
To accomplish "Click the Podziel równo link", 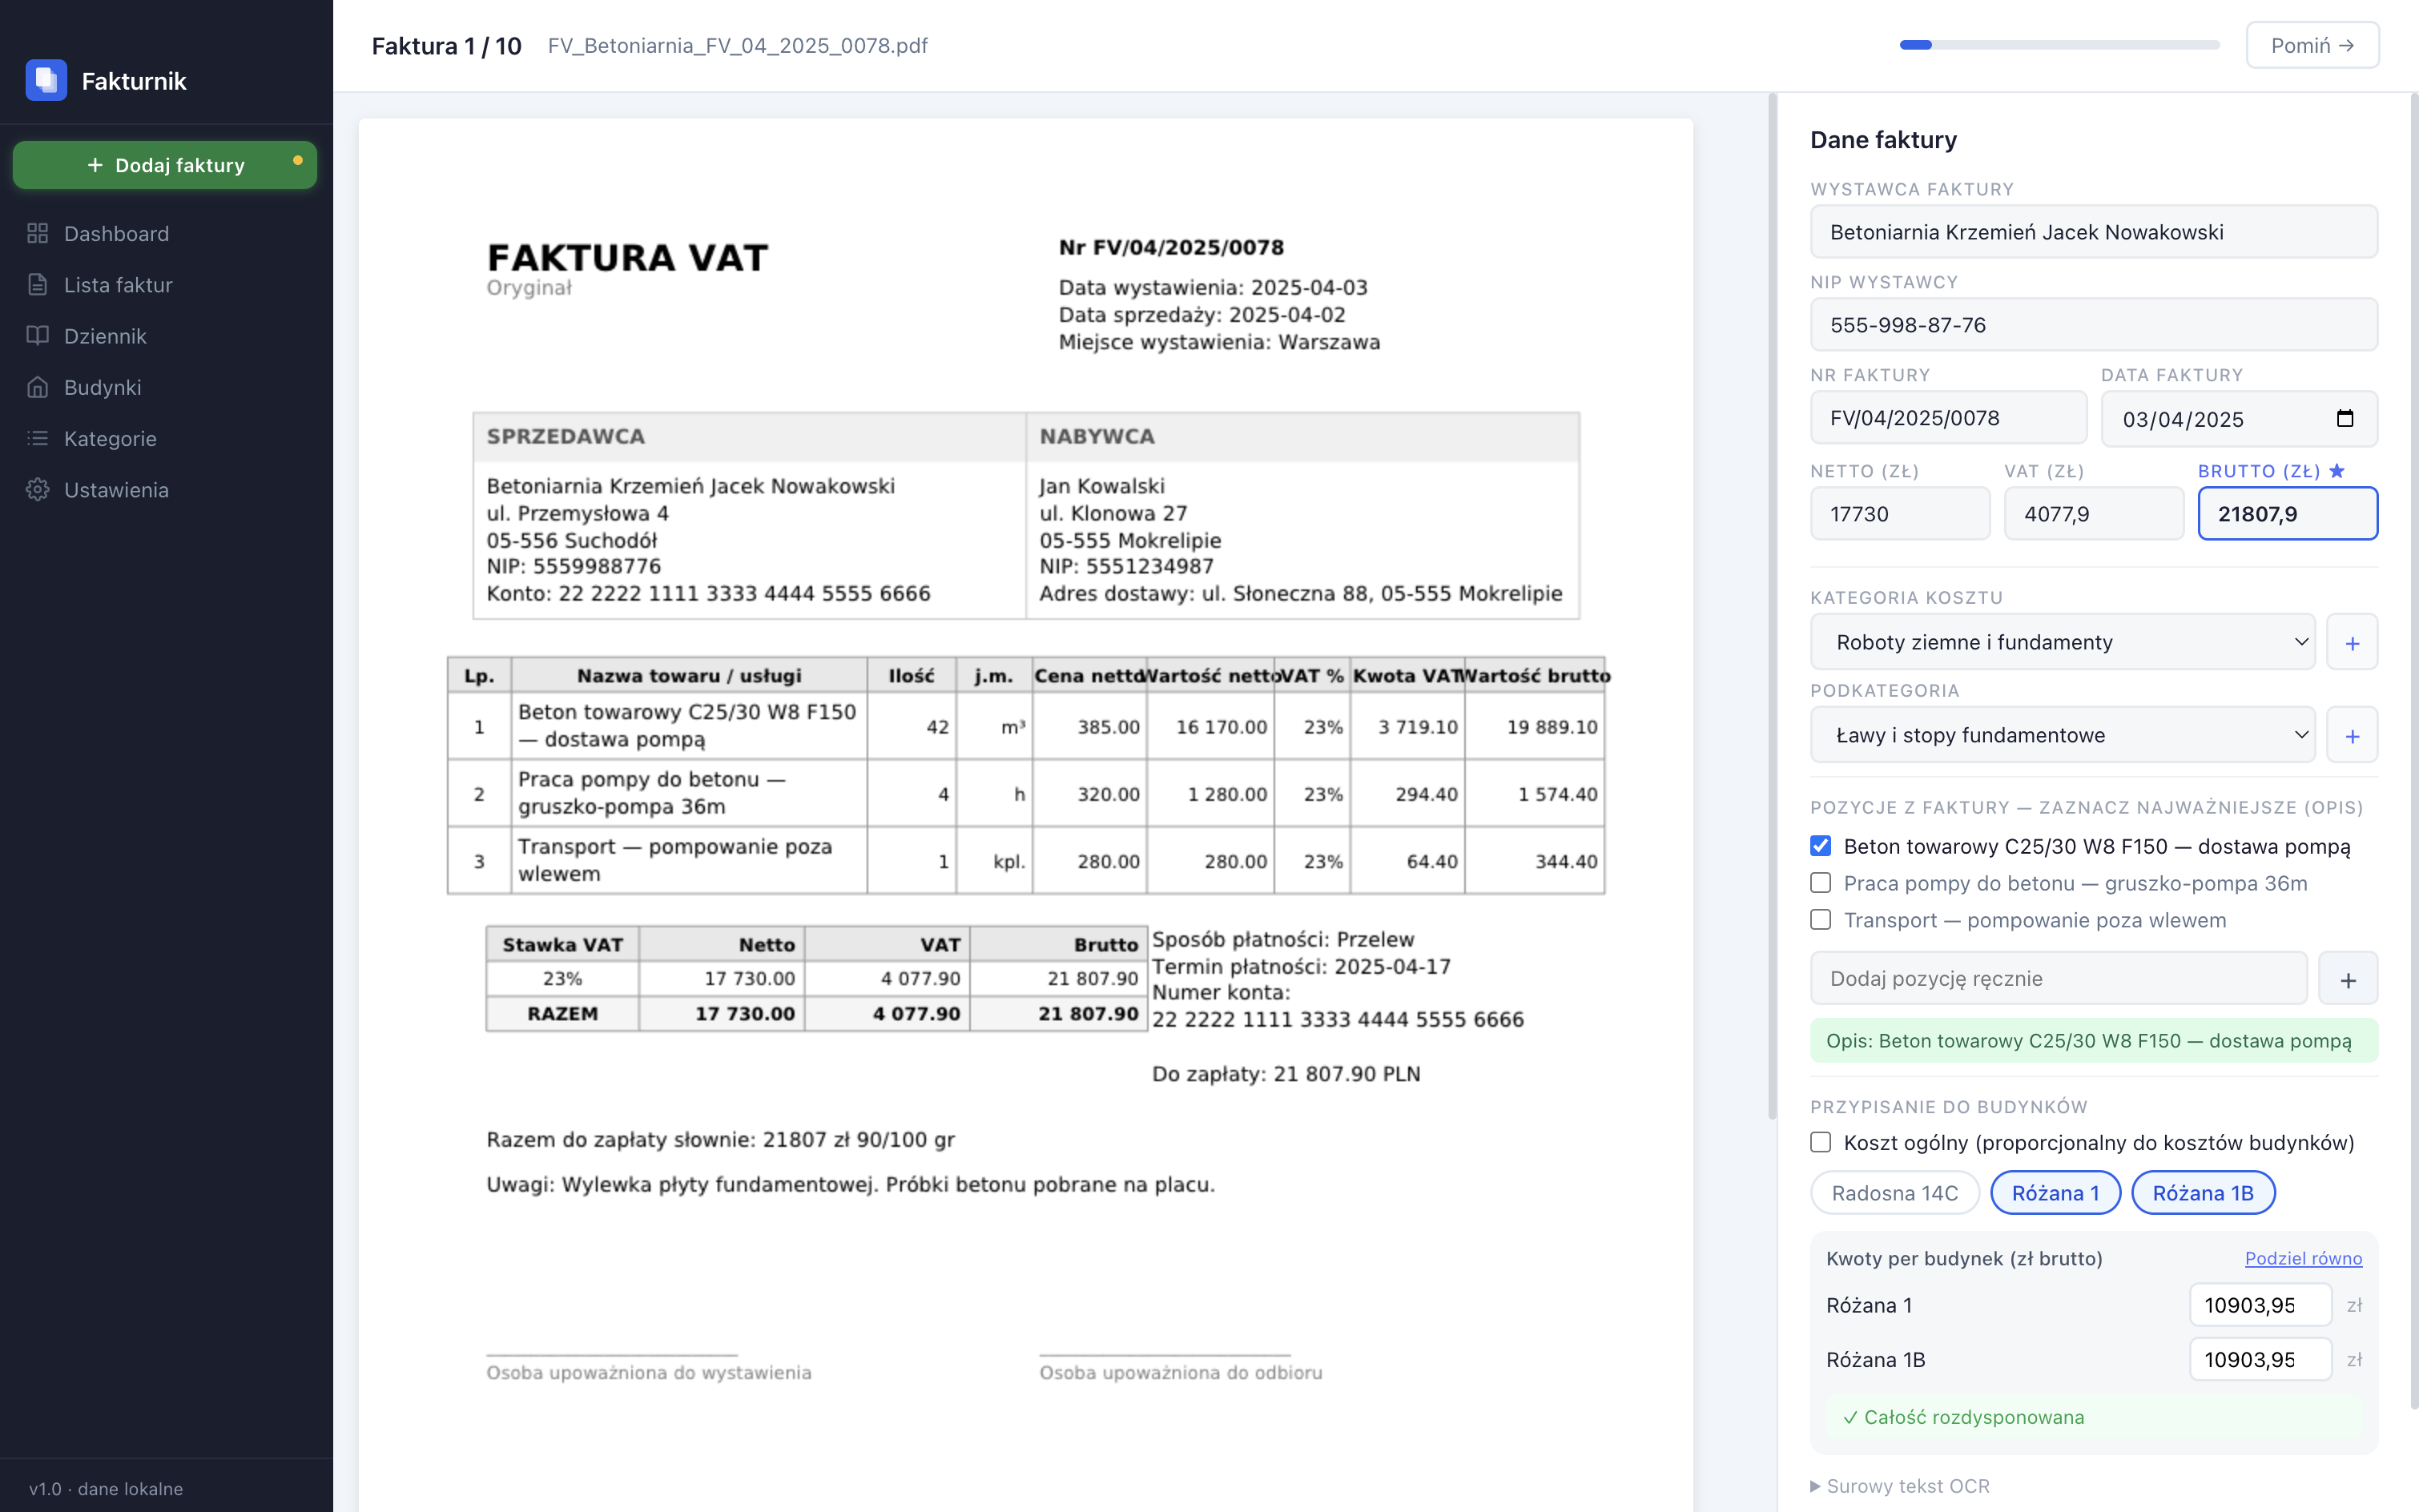I will pyautogui.click(x=2303, y=1258).
